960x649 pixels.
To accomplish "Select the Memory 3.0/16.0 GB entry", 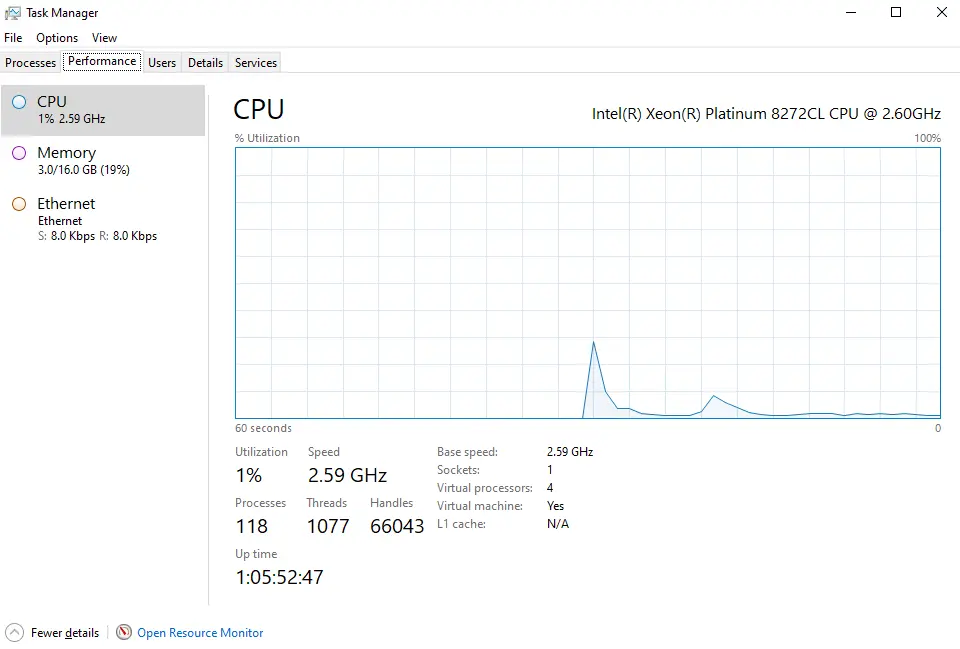I will pos(103,161).
